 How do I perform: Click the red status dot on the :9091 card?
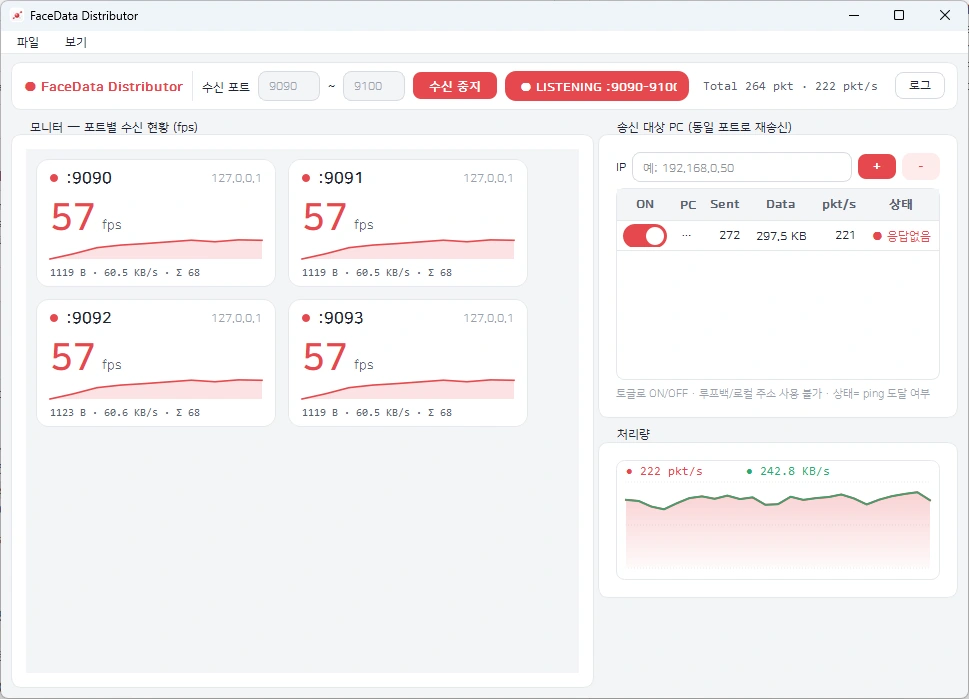click(x=306, y=178)
